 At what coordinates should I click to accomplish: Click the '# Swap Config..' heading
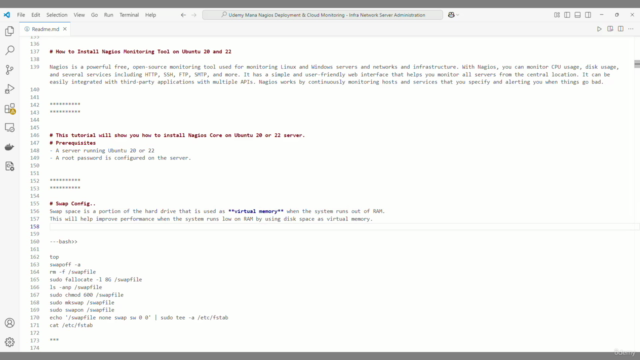click(73, 204)
